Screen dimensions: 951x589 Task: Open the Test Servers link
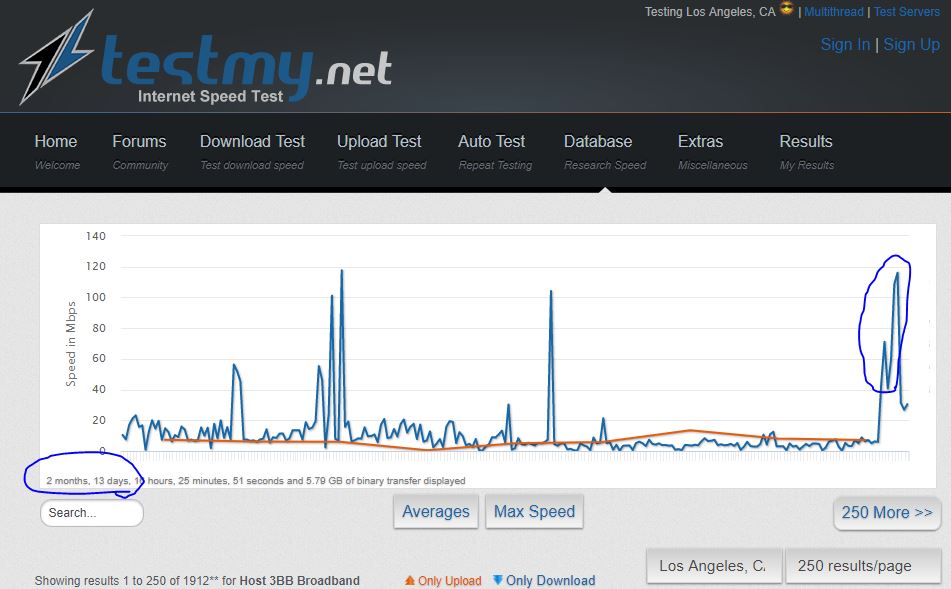click(907, 12)
